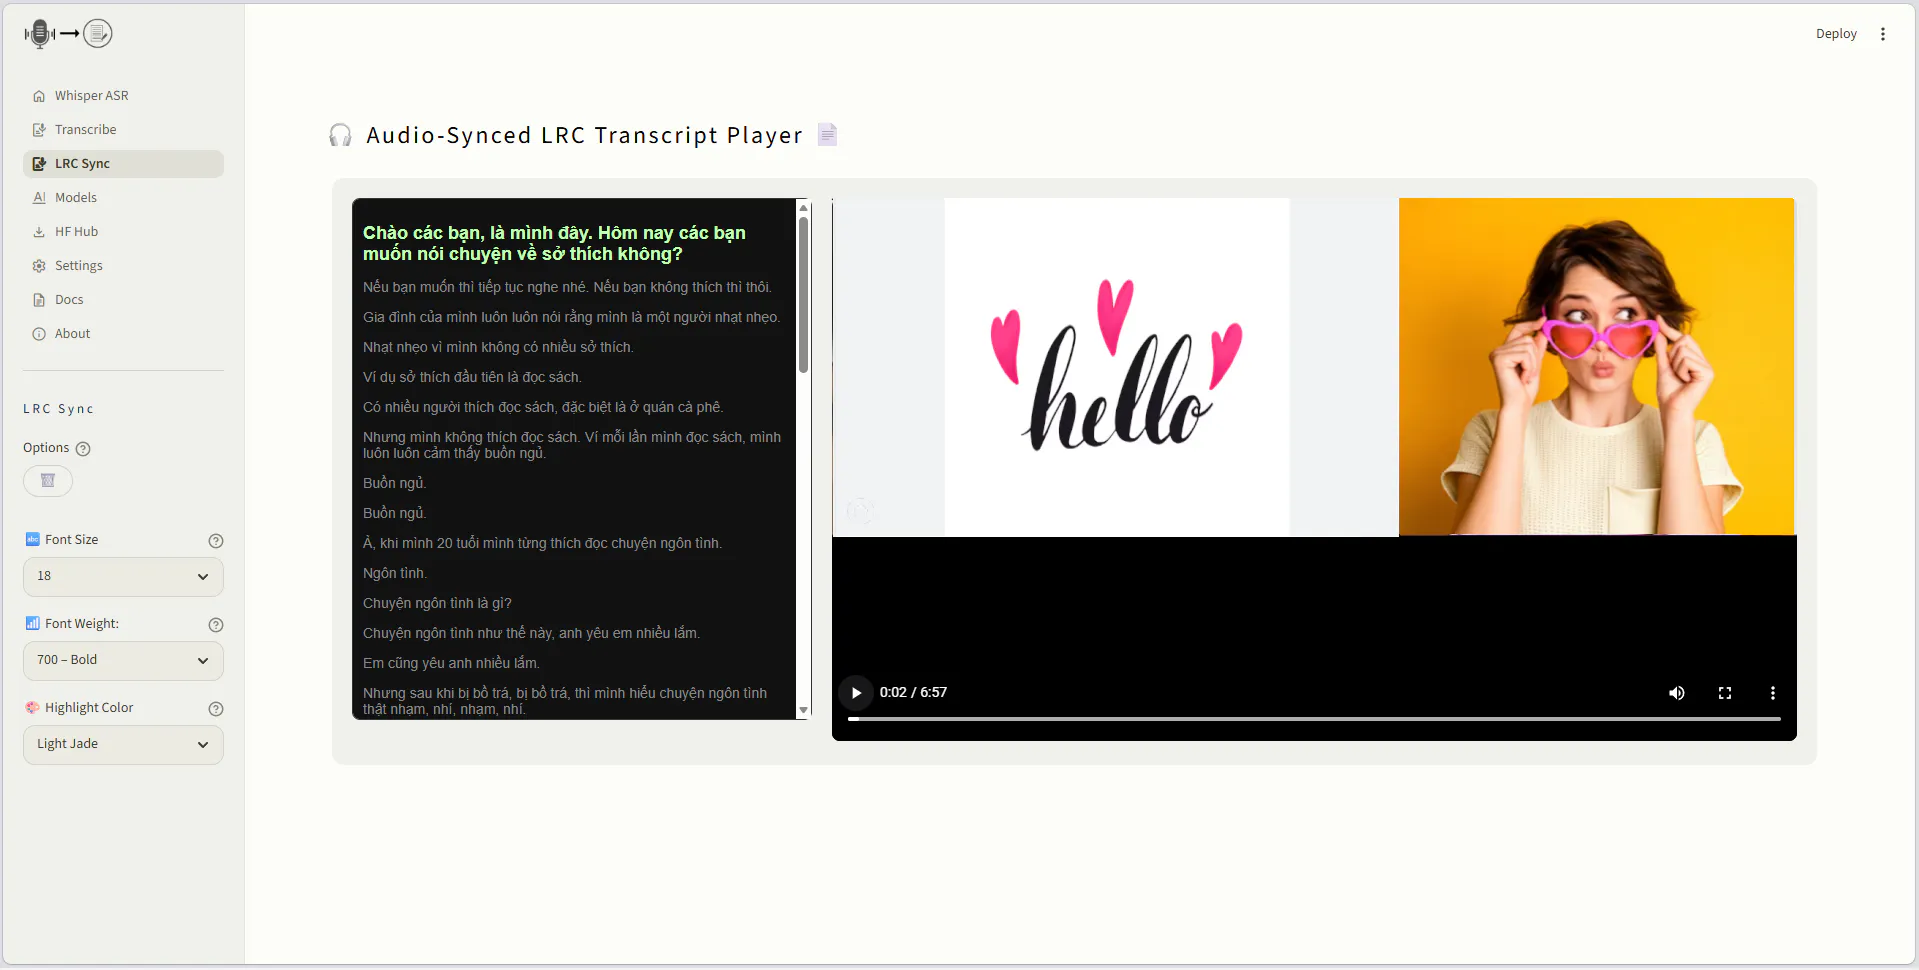The image size is (1919, 970).
Task: Click the Highlight Color palette icon
Action: (32, 708)
